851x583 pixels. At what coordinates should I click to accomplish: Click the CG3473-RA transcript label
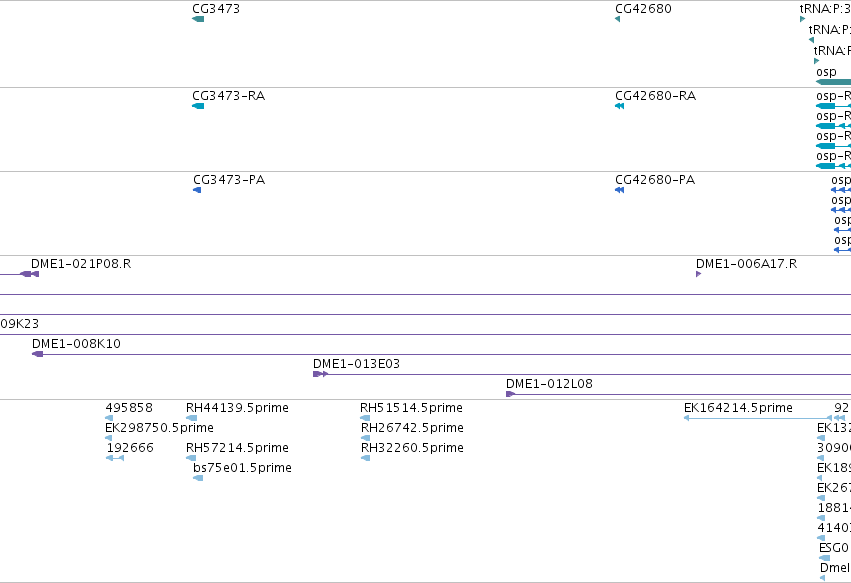[228, 96]
